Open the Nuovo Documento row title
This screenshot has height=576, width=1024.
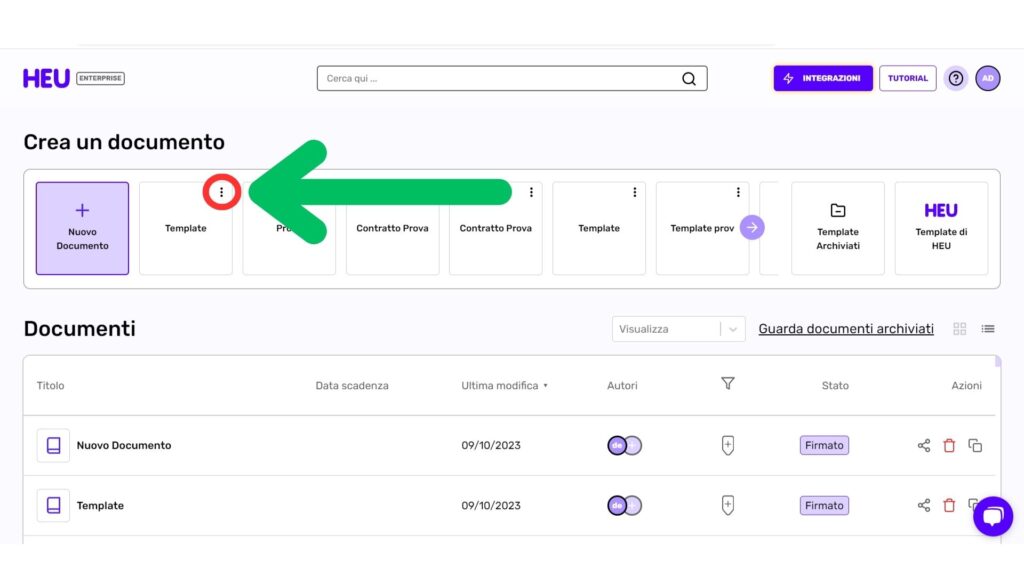[124, 445]
